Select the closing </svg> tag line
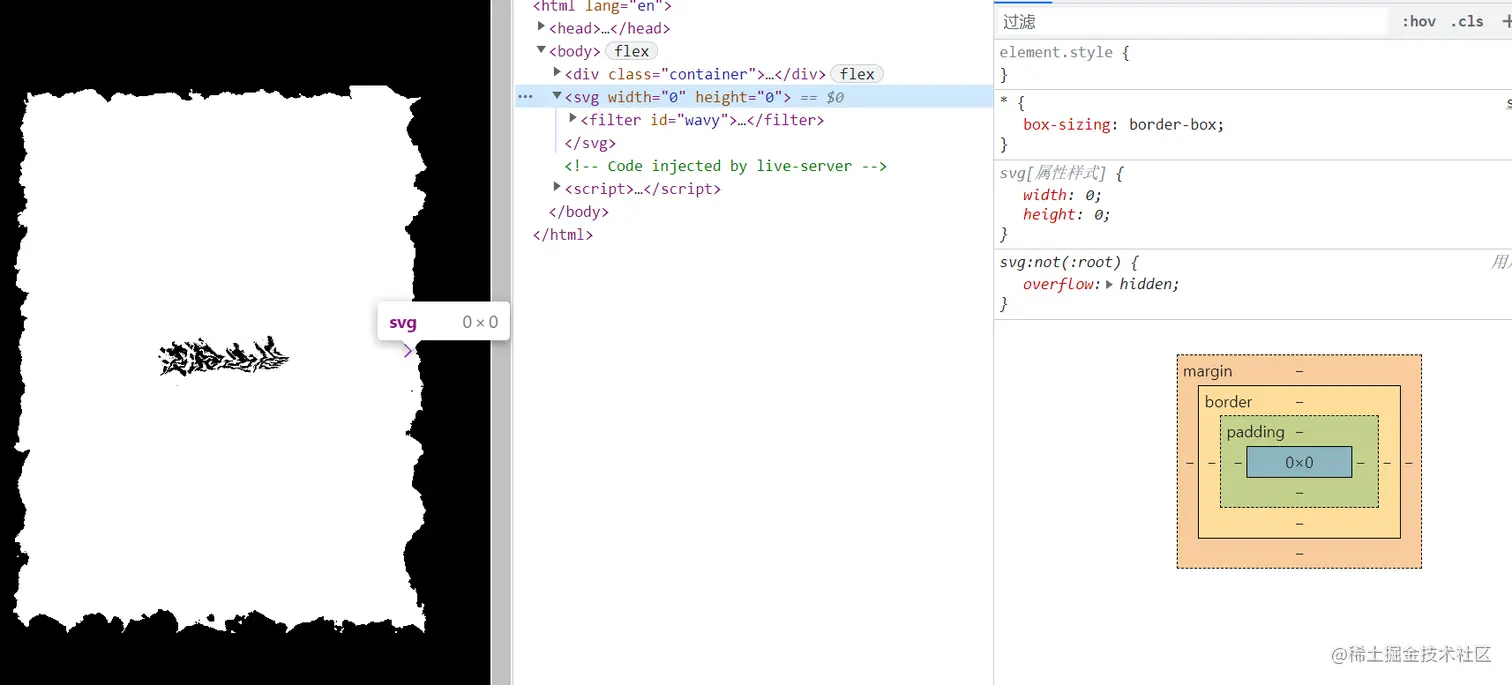 pyautogui.click(x=590, y=143)
